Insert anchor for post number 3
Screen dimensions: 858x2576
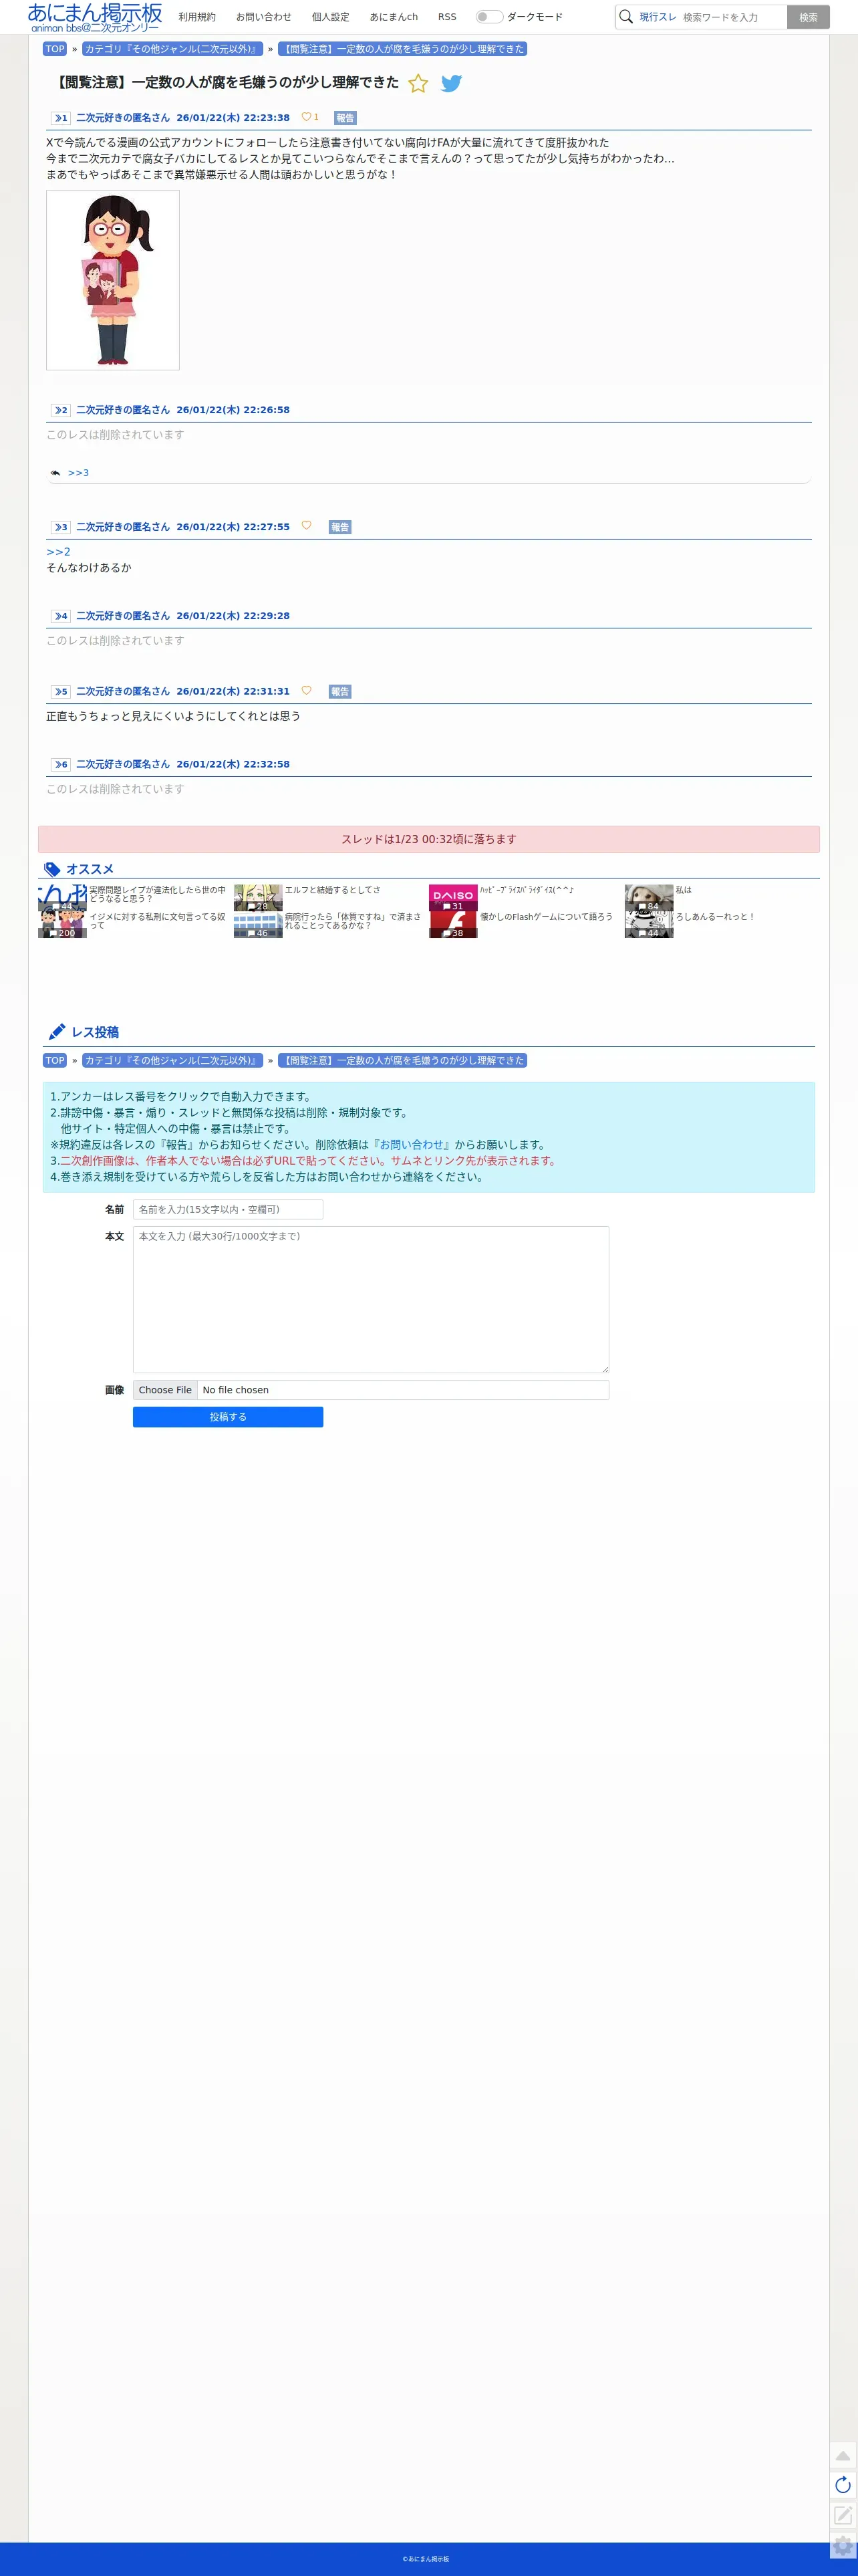coord(61,527)
